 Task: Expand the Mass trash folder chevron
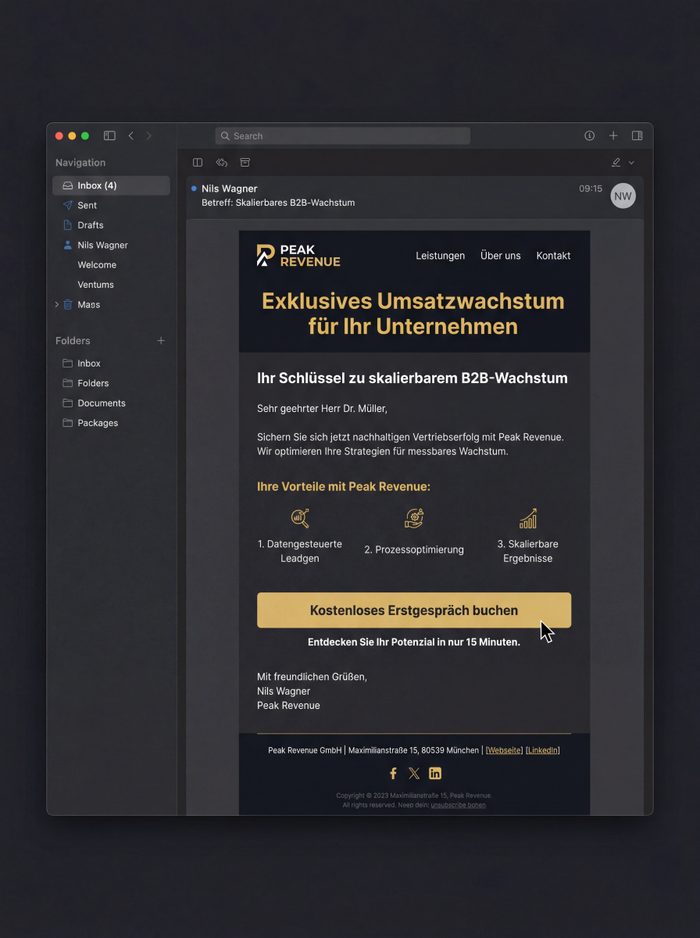(57, 305)
